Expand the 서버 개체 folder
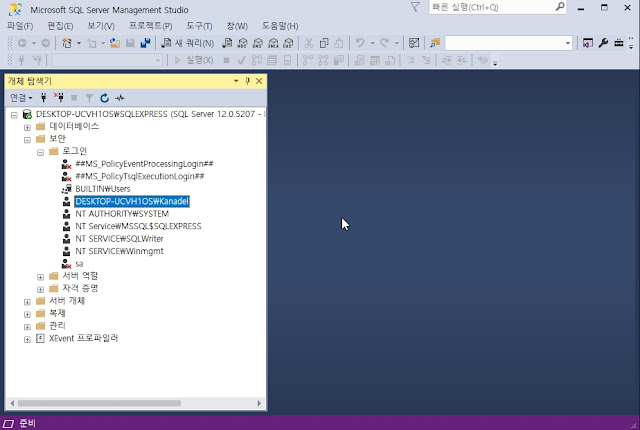The height and width of the screenshot is (430, 640). pos(27,302)
